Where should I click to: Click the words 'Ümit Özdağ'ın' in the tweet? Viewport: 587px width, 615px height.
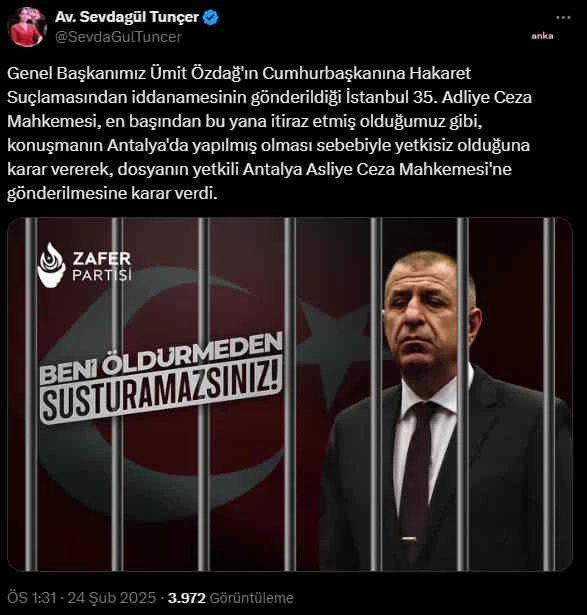coord(204,73)
